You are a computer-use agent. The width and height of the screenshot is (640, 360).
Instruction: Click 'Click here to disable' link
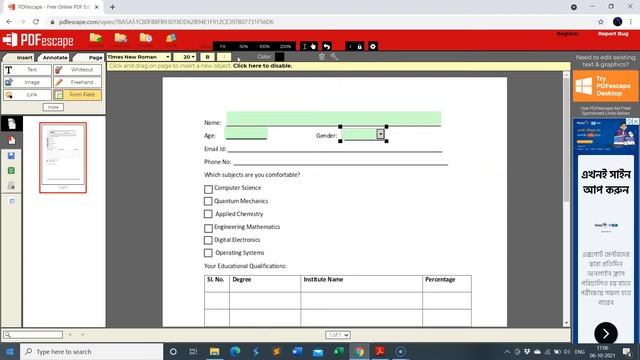(x=262, y=66)
